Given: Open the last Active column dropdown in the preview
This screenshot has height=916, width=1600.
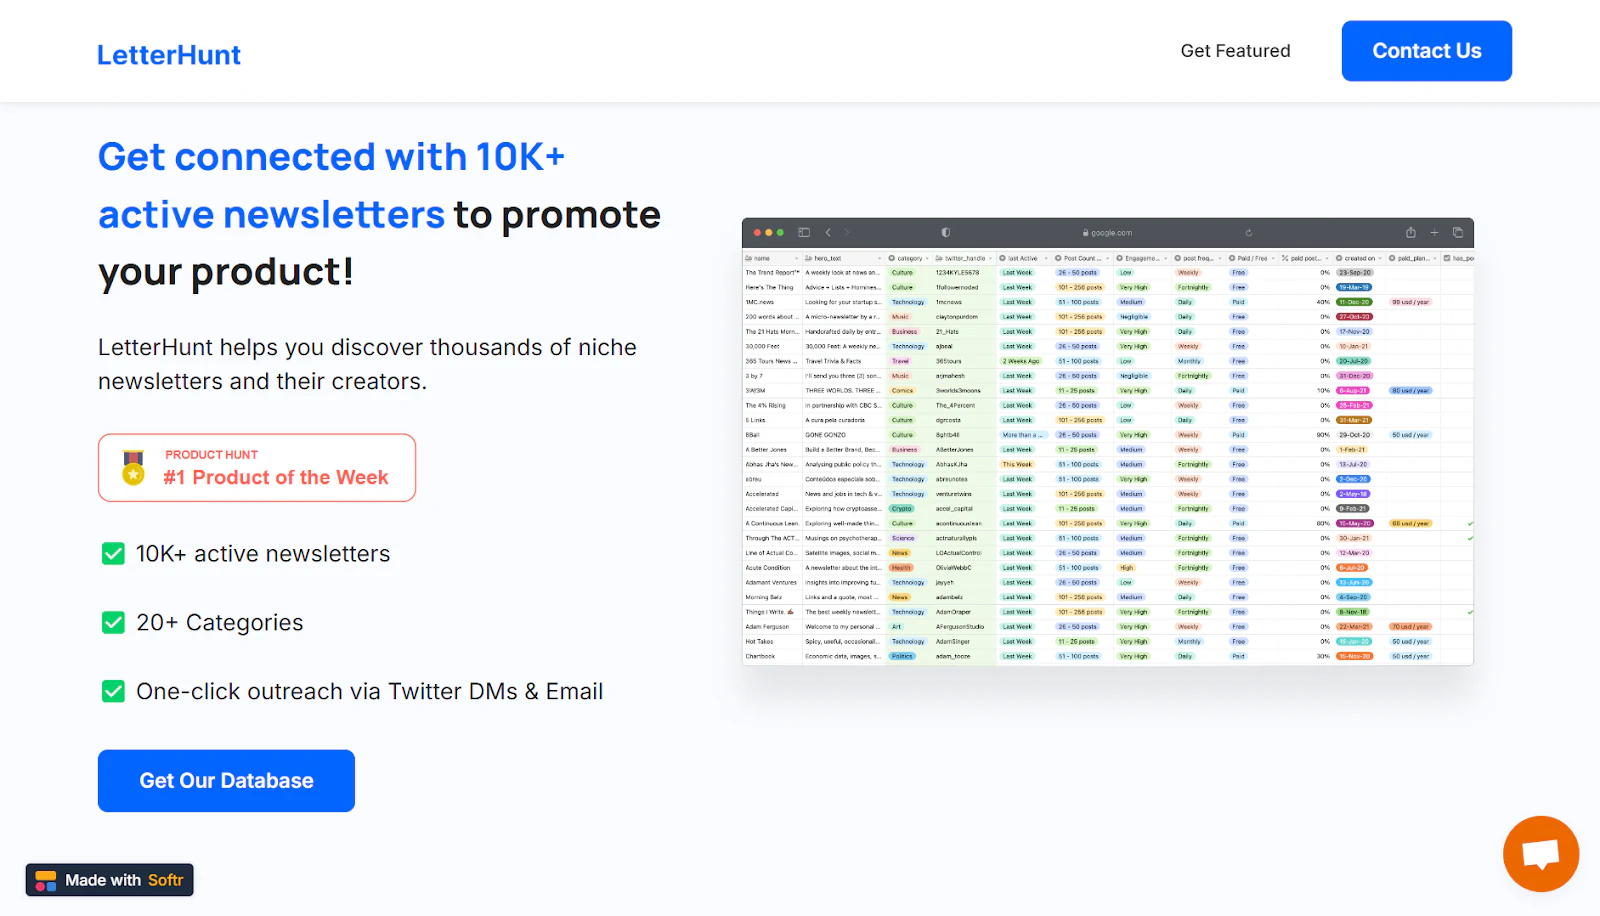Looking at the screenshot, I should (x=1046, y=258).
